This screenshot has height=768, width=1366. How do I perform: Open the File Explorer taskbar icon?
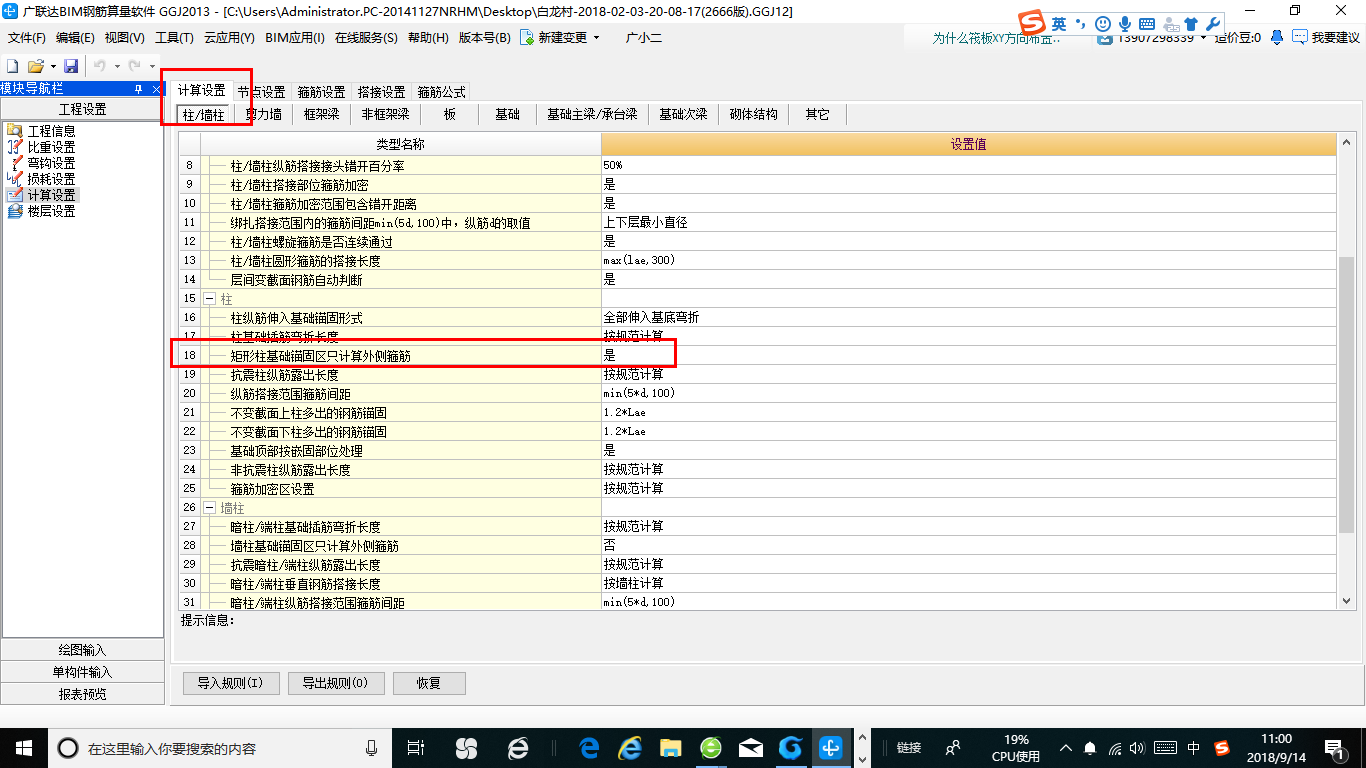[670, 747]
